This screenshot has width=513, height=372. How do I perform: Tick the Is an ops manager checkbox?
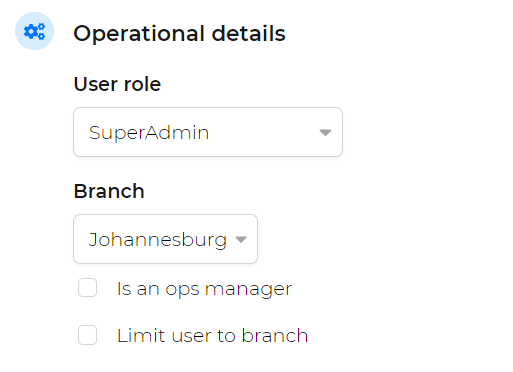coord(88,288)
